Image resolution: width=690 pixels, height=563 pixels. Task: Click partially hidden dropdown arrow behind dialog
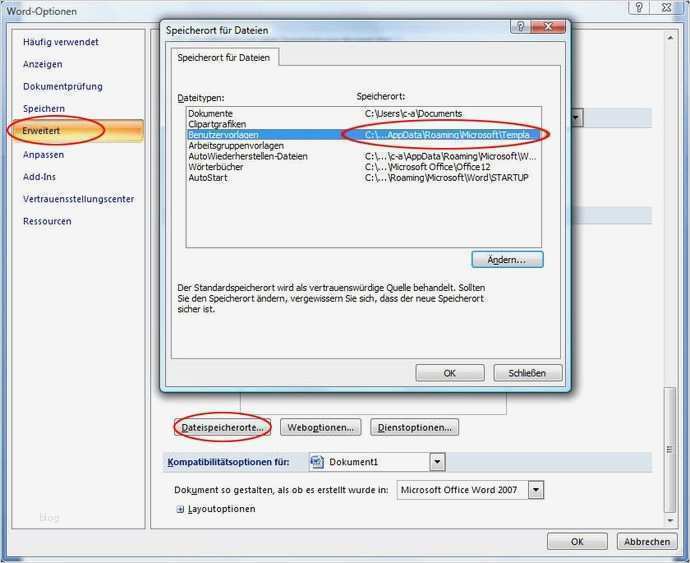tap(576, 118)
